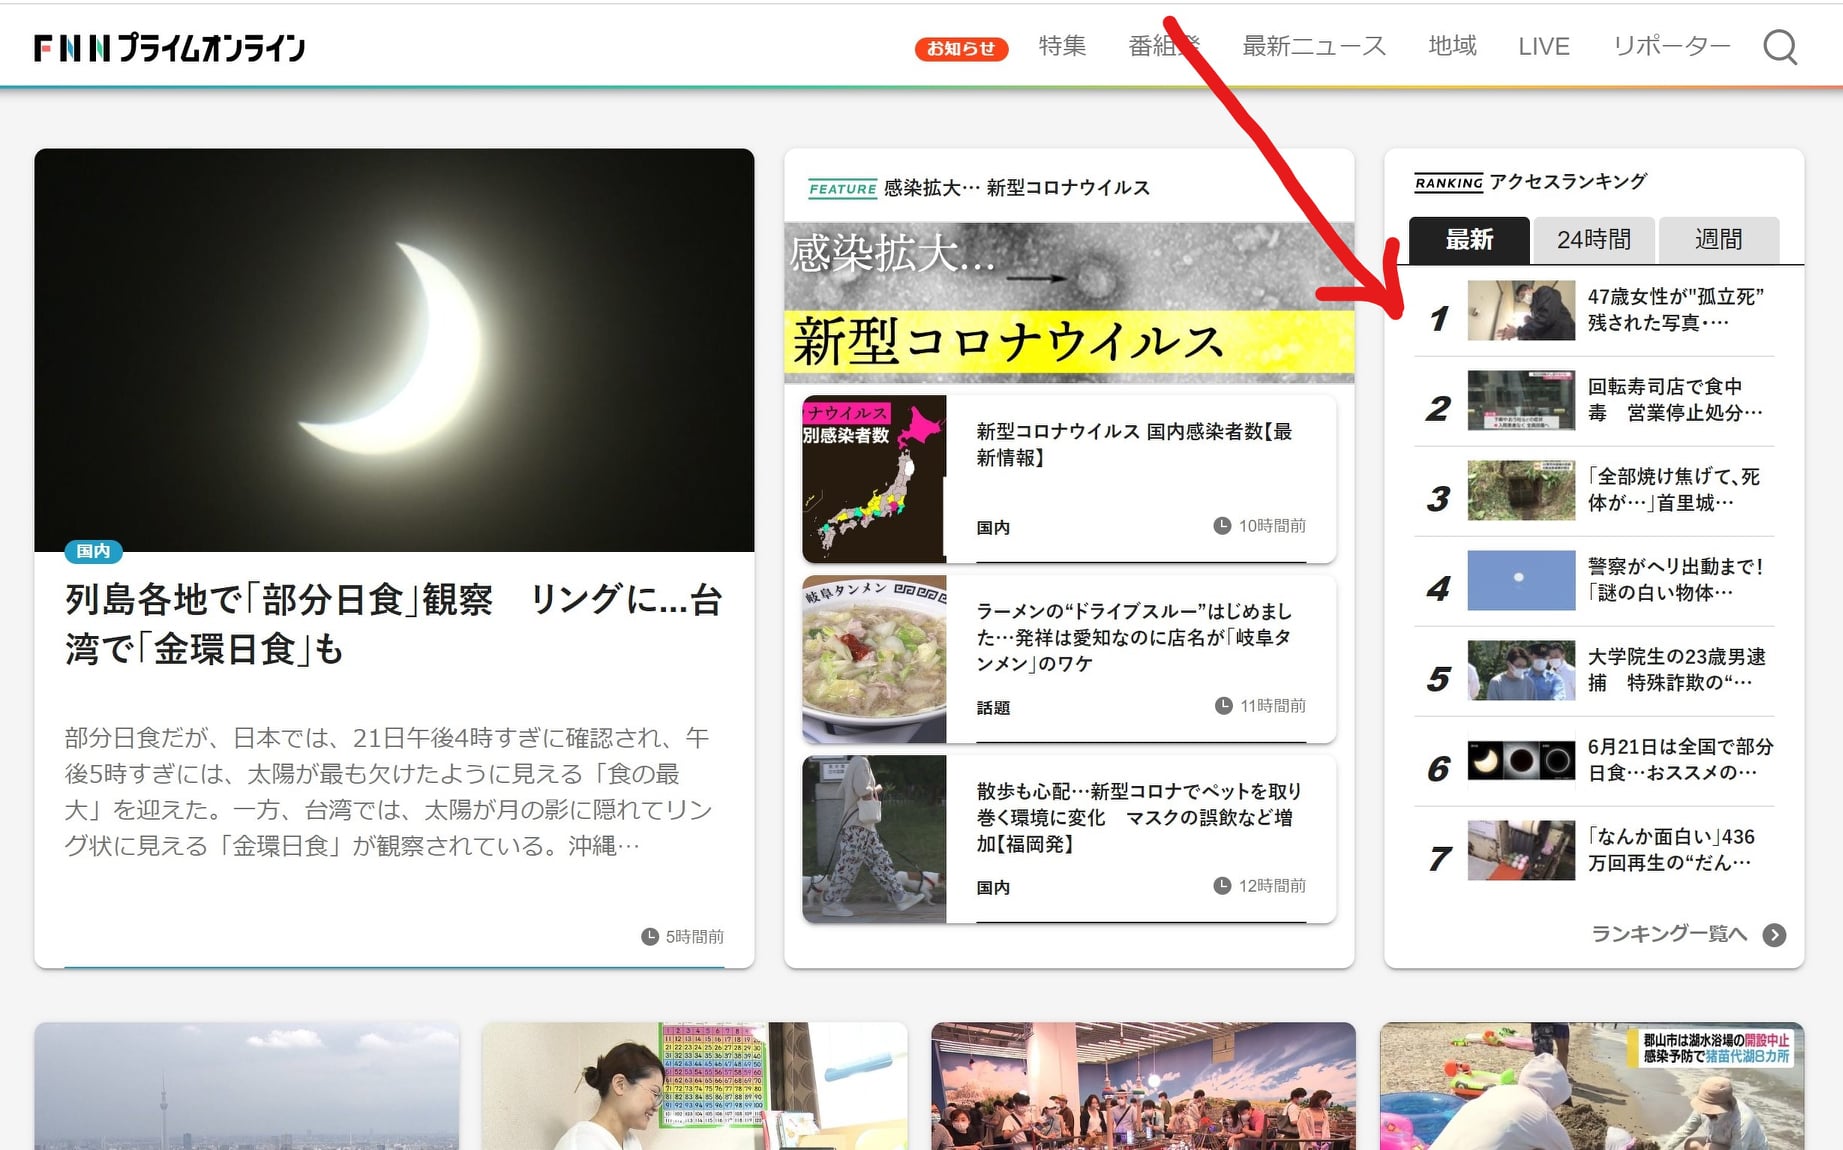Screen dimensions: 1843x1150
Task: Open the LIVE menu item
Action: point(1543,46)
